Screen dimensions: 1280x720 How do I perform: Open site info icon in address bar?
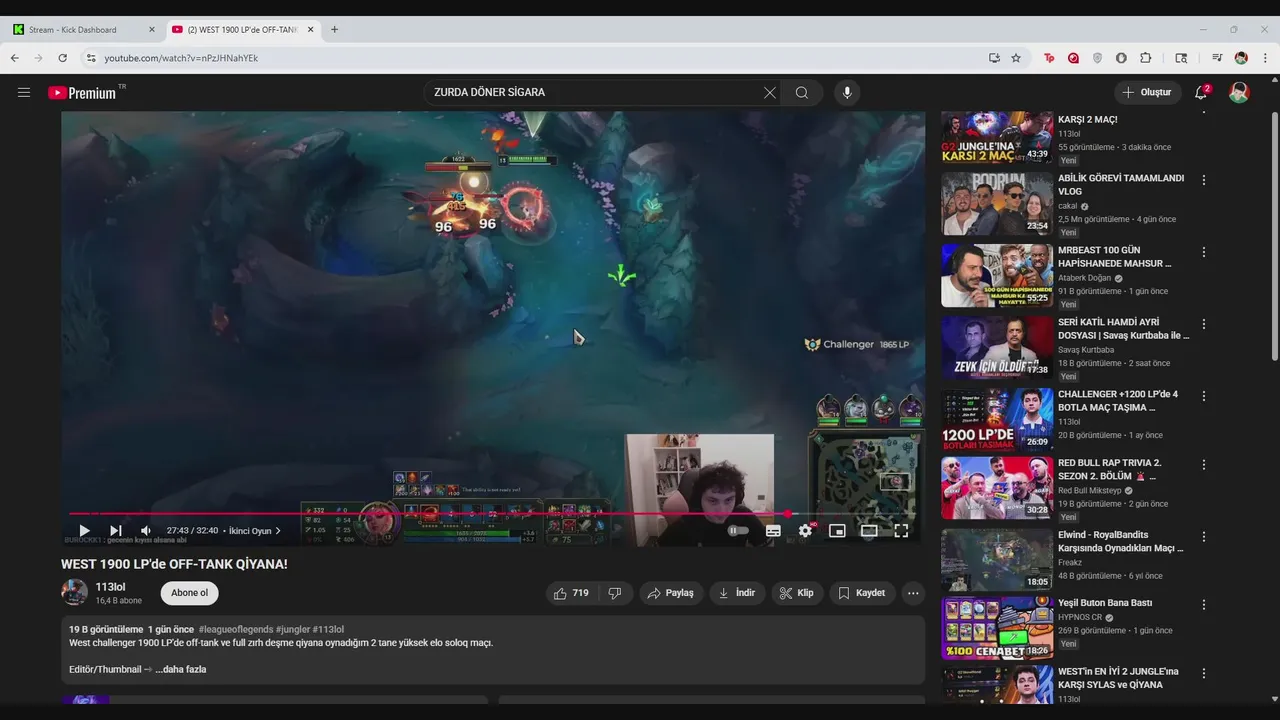[x=91, y=58]
